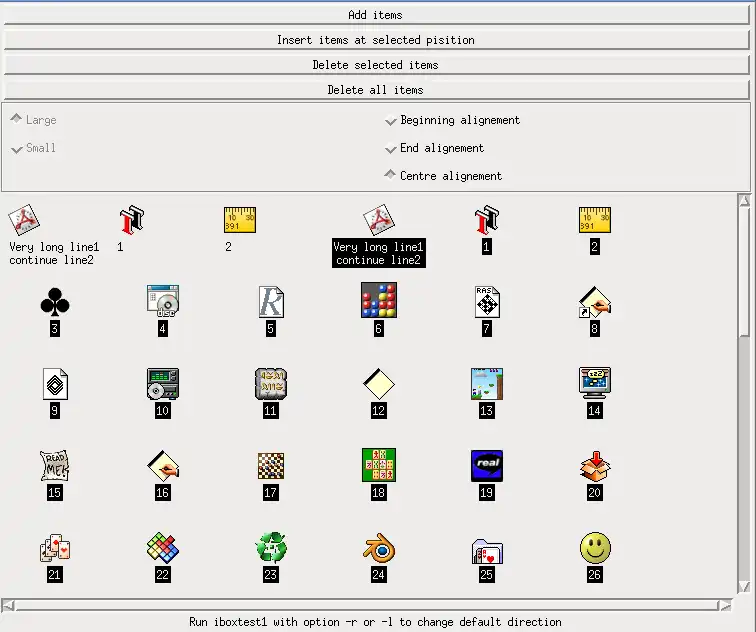Click the package download icon labeled 20
Viewport: 756px width, 632px height.
tap(594, 466)
